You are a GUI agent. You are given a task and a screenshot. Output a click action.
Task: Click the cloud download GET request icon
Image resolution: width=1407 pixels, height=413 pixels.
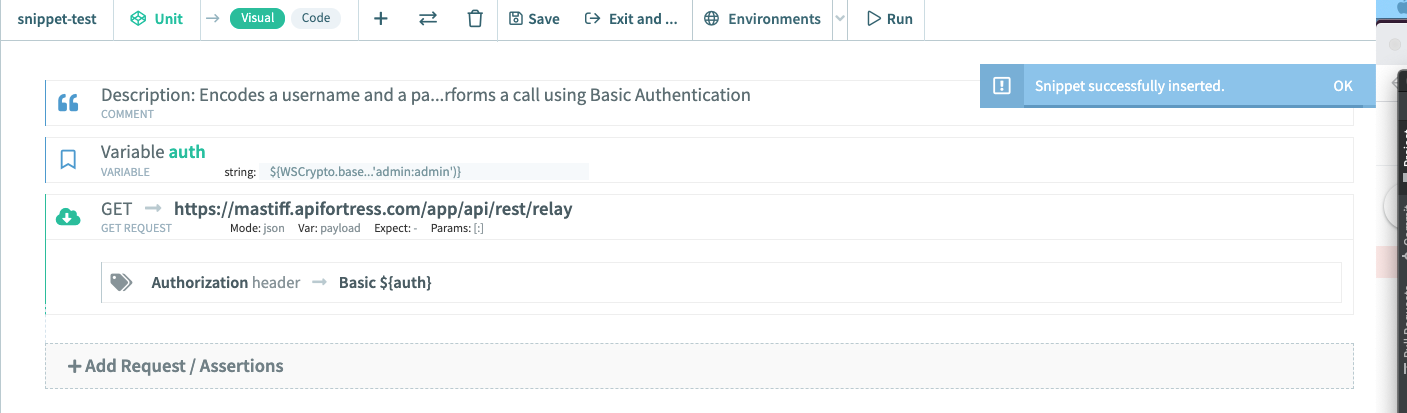pyautogui.click(x=68, y=217)
